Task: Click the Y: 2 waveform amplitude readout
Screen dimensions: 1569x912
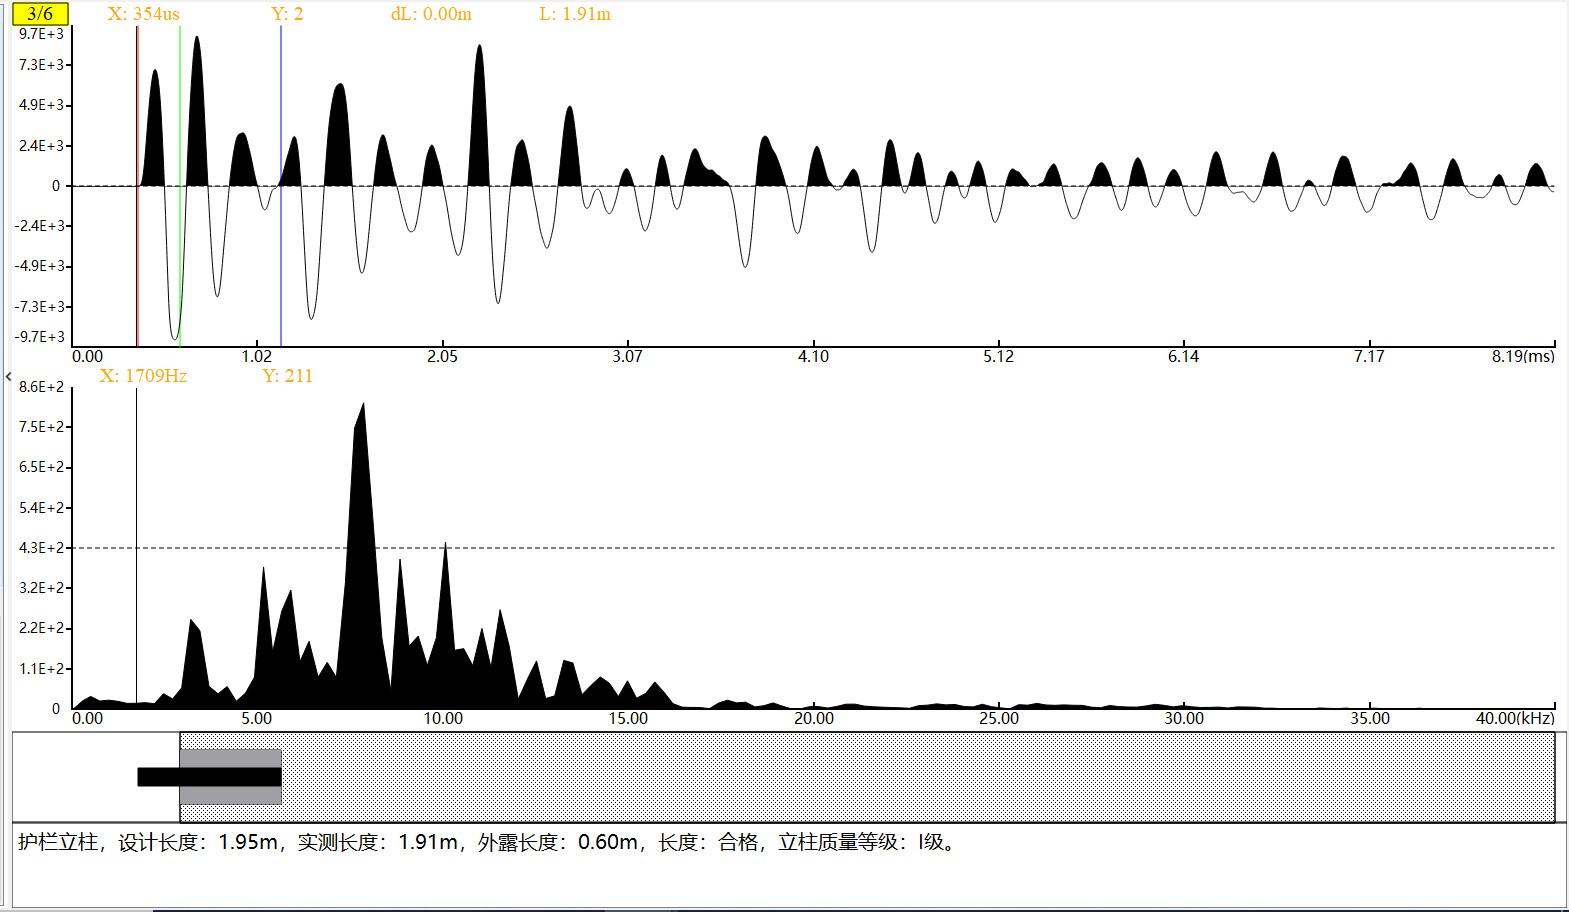Action: pyautogui.click(x=287, y=14)
